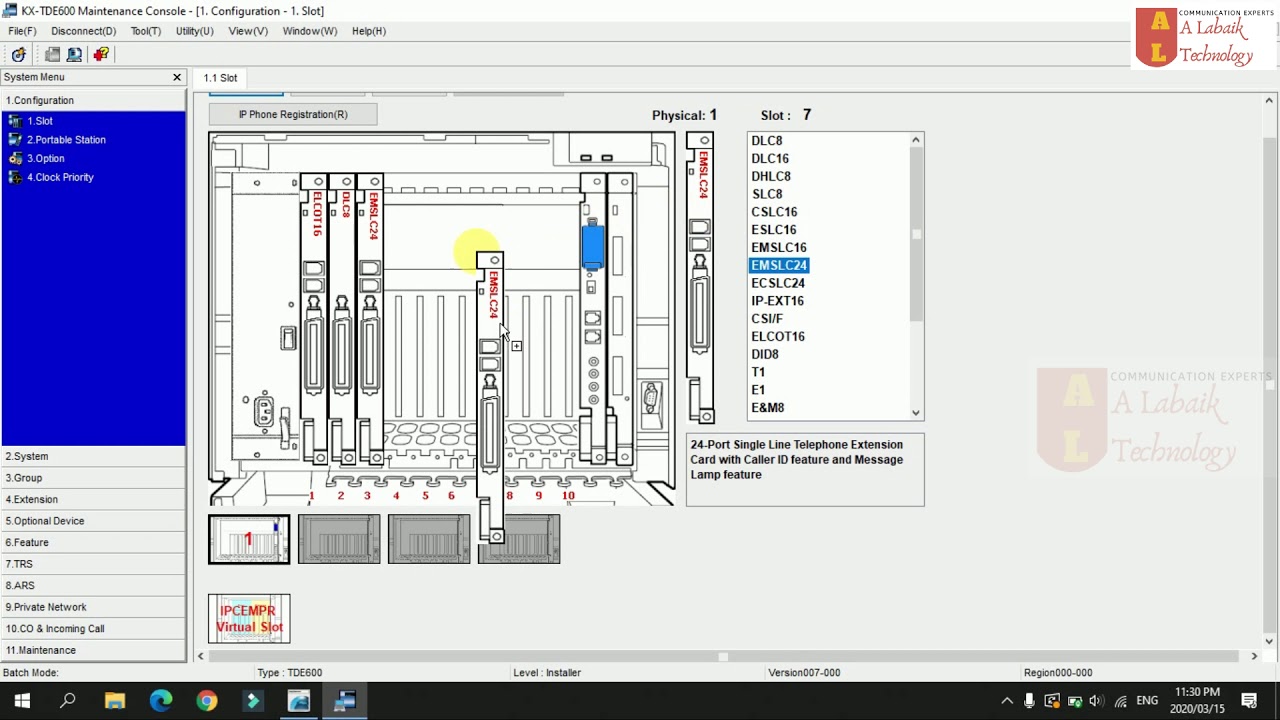Open the Utility(U) menu
Image resolution: width=1280 pixels, height=720 pixels.
click(x=194, y=31)
